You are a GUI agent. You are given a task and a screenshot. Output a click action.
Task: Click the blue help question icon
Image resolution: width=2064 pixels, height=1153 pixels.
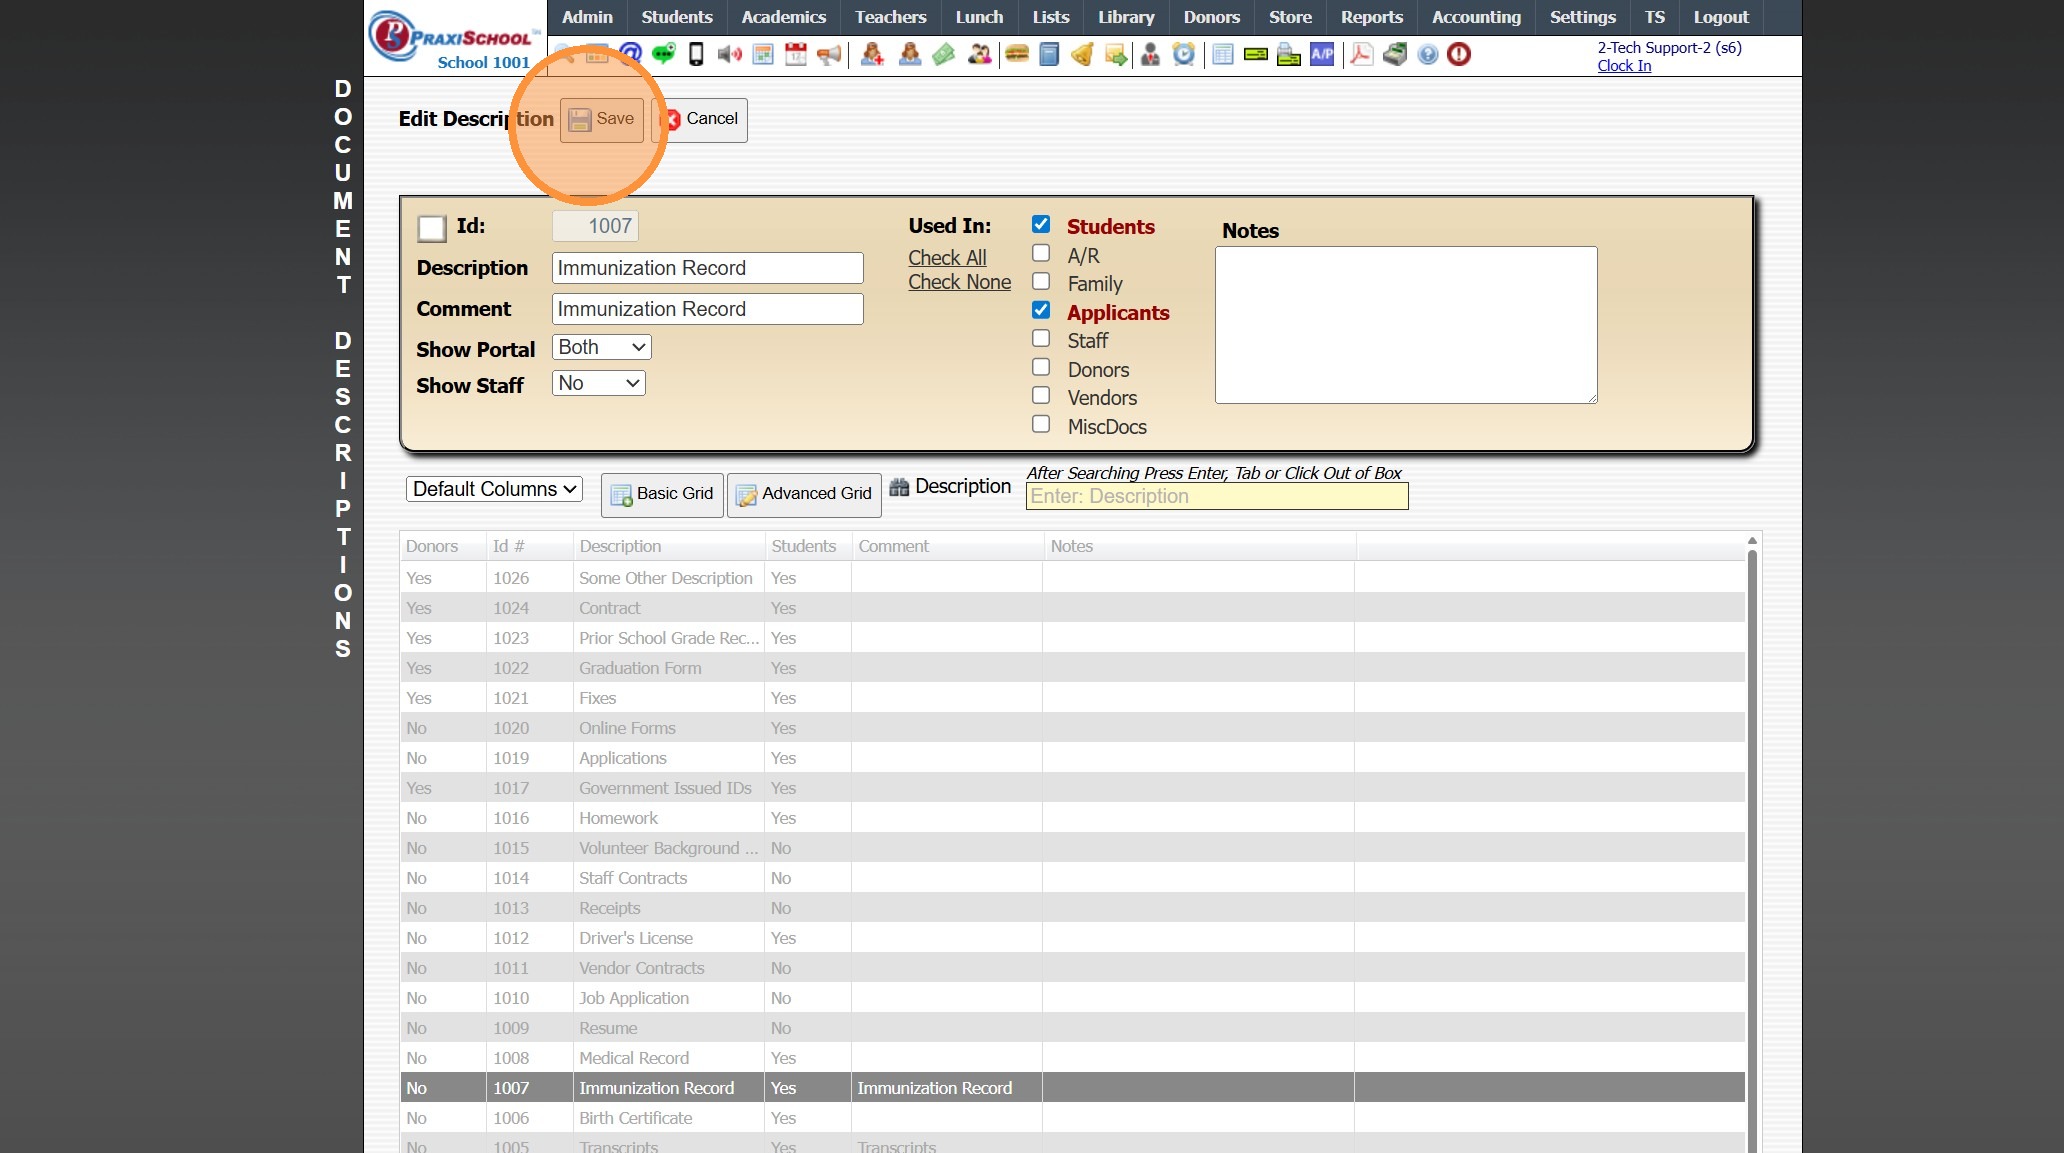pos(1428,54)
